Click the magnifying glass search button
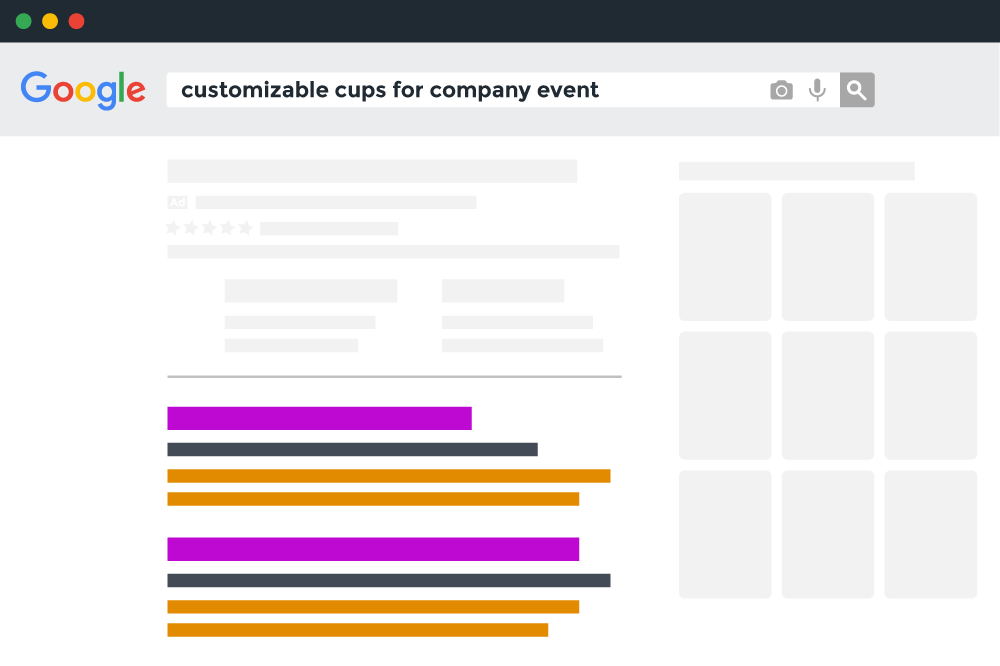This screenshot has width=1000, height=666. click(x=857, y=90)
